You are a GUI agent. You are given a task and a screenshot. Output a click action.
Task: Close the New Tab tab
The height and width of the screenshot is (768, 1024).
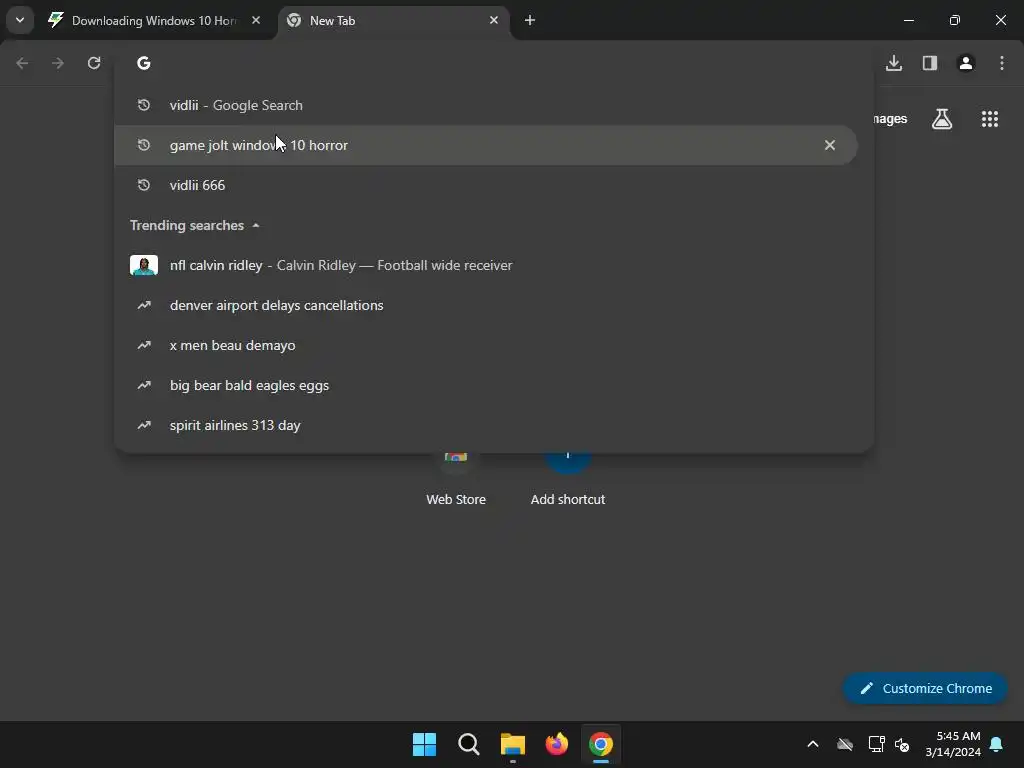(x=494, y=20)
